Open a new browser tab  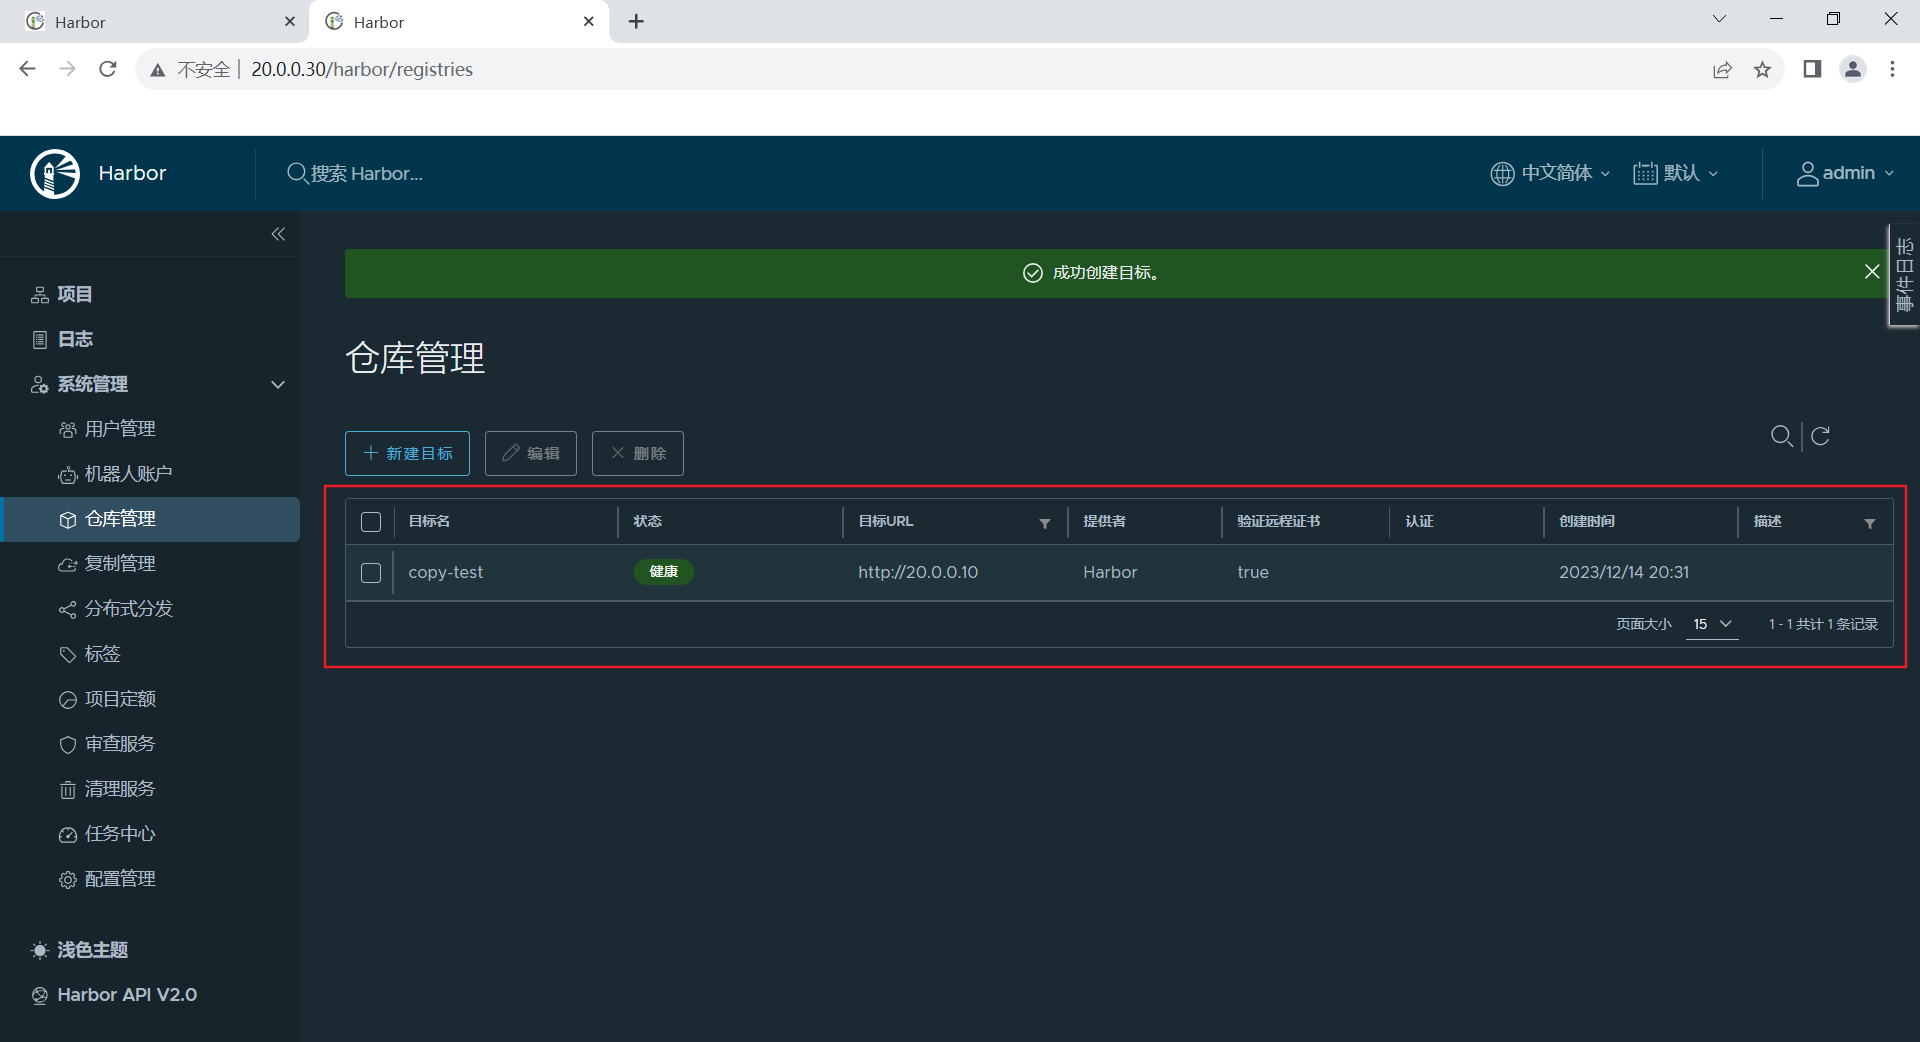pos(636,21)
